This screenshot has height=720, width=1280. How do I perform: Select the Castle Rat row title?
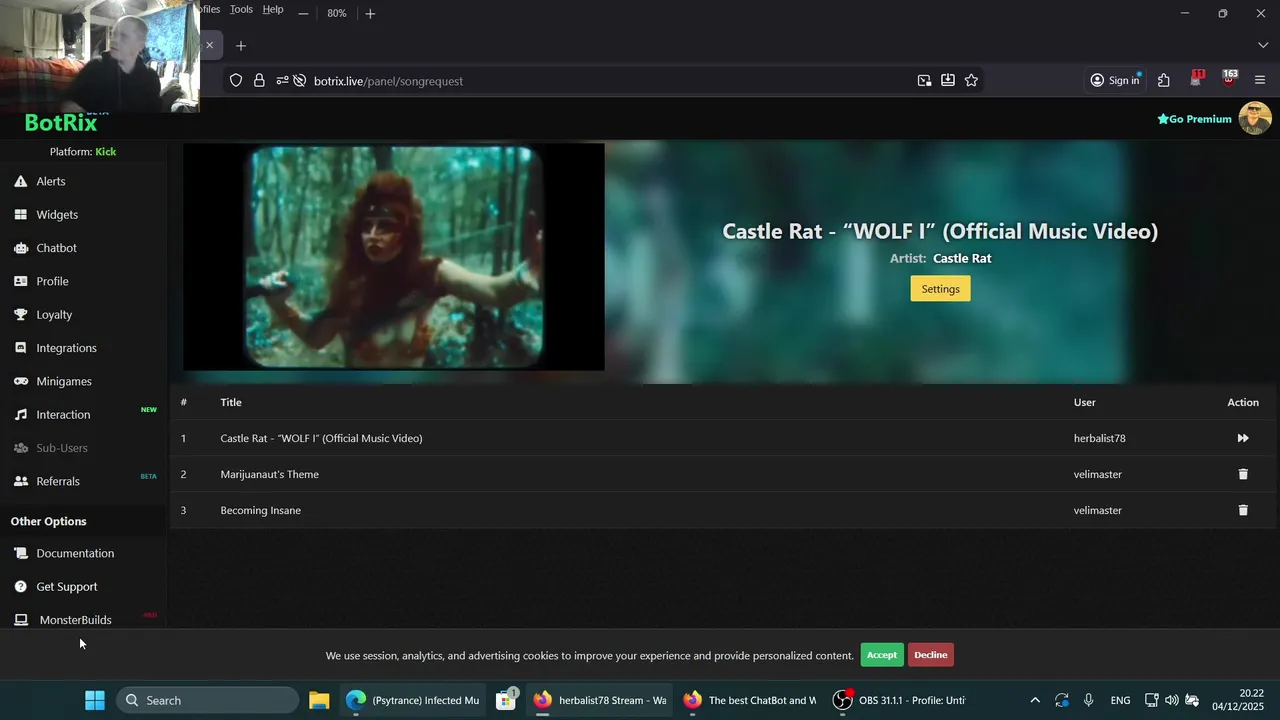click(x=321, y=438)
